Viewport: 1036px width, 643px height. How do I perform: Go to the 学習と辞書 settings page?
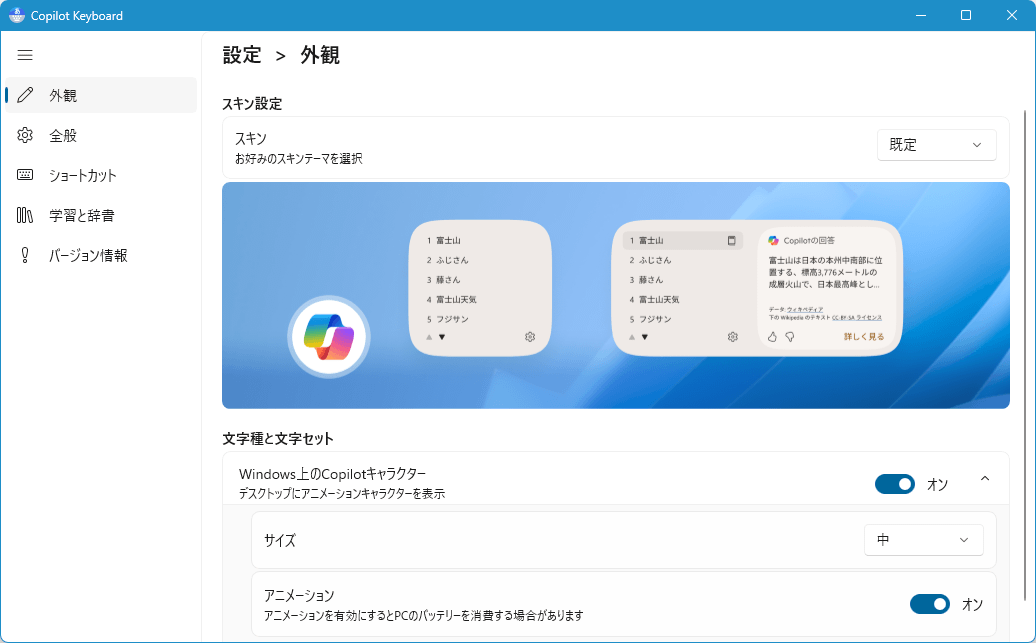(81, 215)
